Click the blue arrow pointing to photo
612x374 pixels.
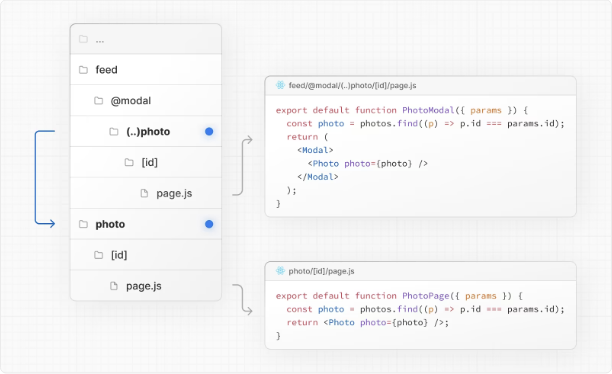pyautogui.click(x=45, y=177)
